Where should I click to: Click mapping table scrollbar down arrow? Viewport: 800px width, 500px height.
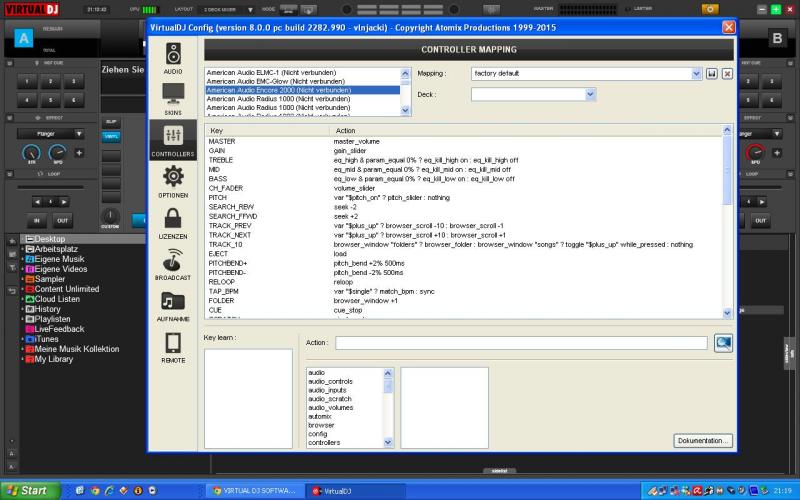click(728, 313)
